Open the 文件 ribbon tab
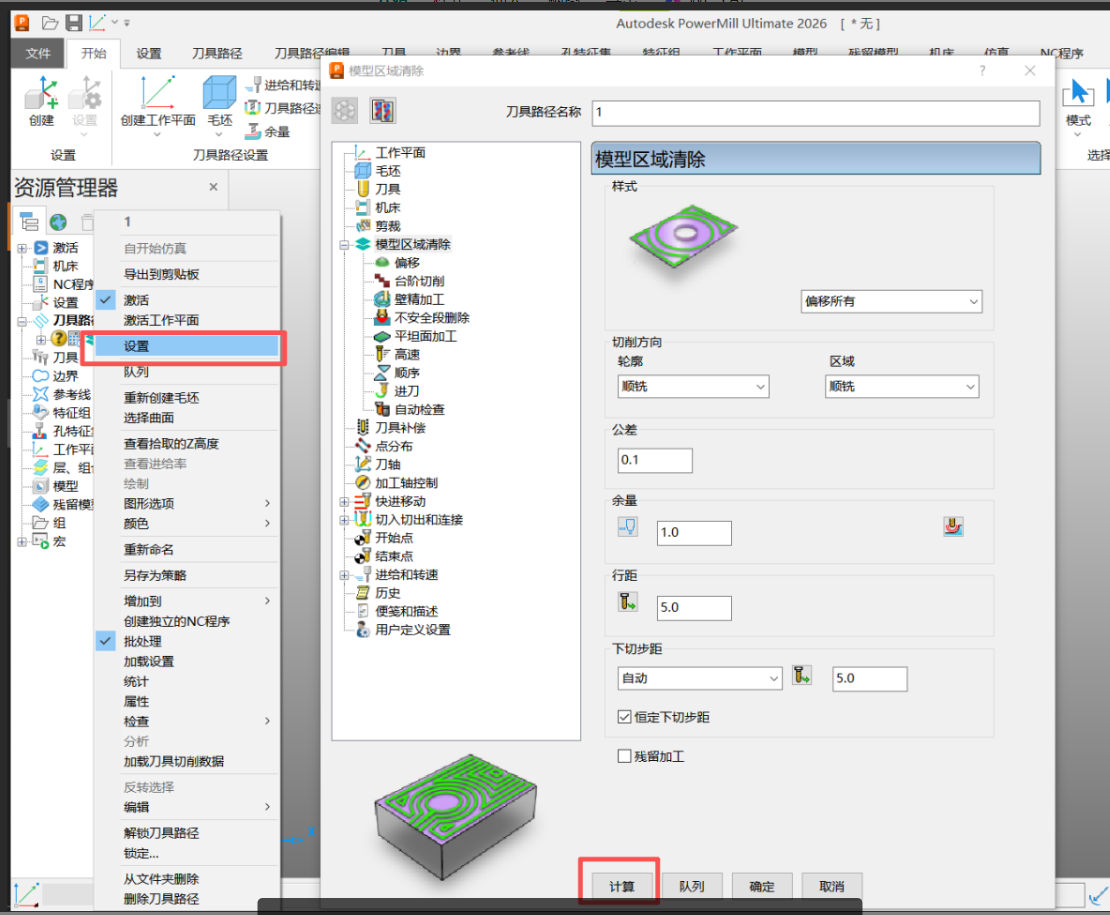 pos(38,53)
